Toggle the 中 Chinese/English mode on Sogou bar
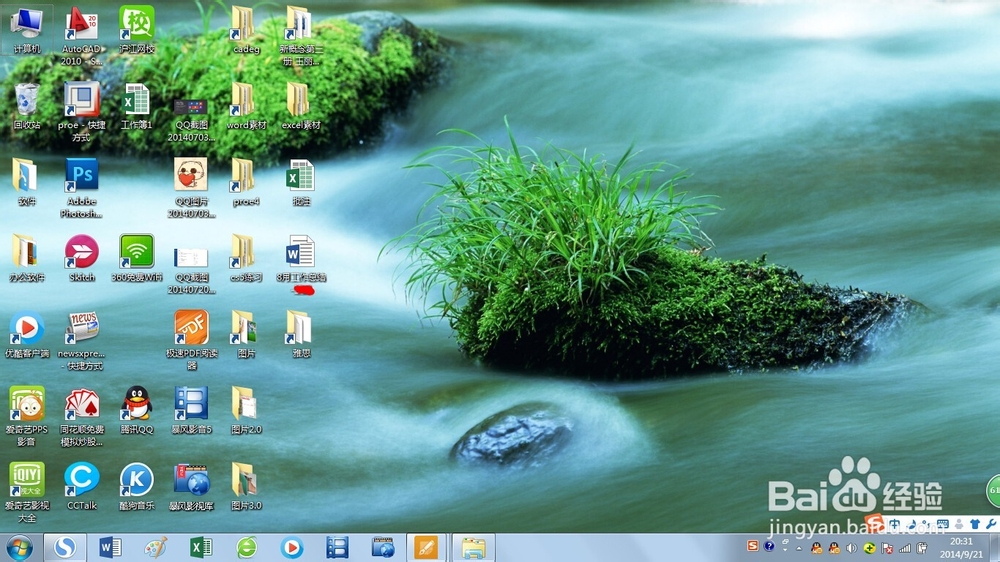 [895, 524]
